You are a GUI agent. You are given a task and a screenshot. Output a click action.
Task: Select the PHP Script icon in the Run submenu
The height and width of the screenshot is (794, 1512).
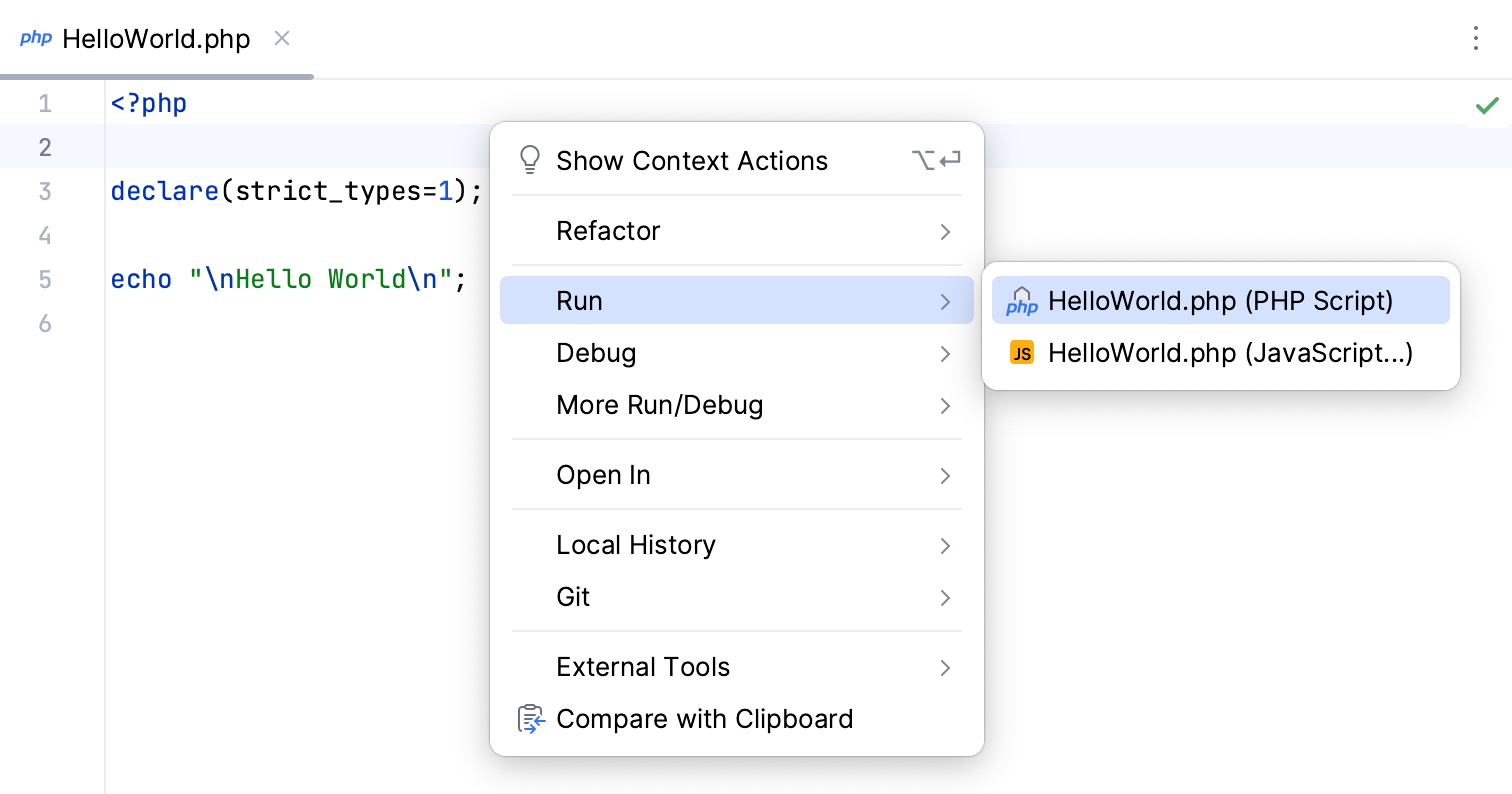click(1022, 300)
